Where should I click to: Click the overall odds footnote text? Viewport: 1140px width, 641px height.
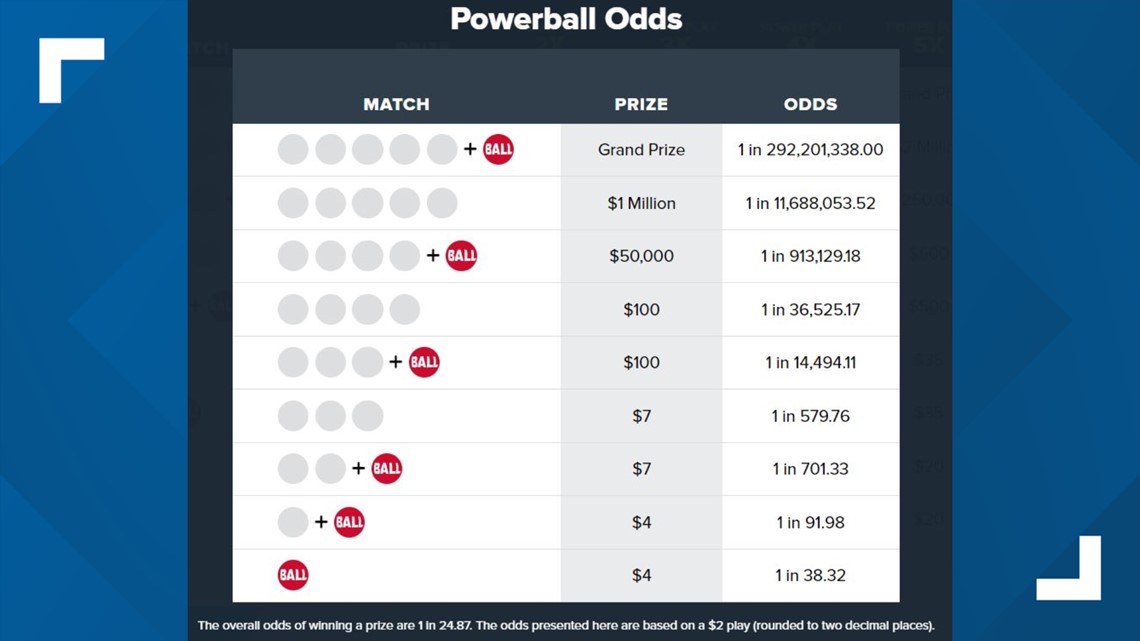566,625
